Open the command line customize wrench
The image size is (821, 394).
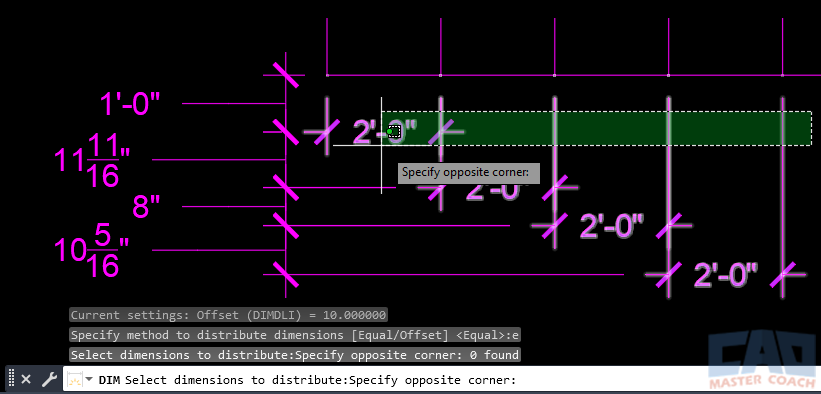[x=49, y=379]
